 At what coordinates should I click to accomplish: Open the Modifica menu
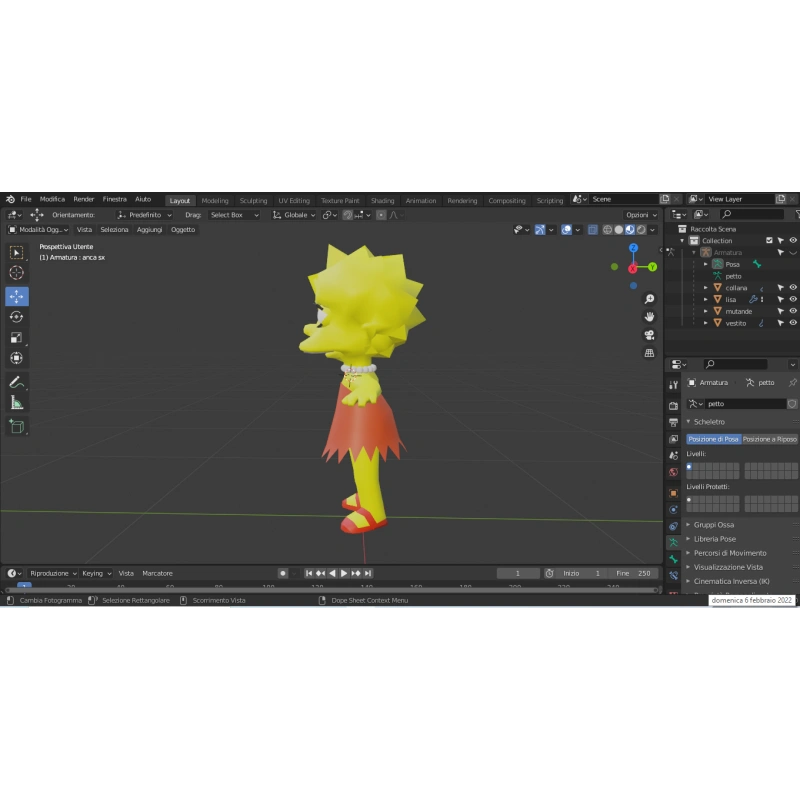[x=52, y=199]
